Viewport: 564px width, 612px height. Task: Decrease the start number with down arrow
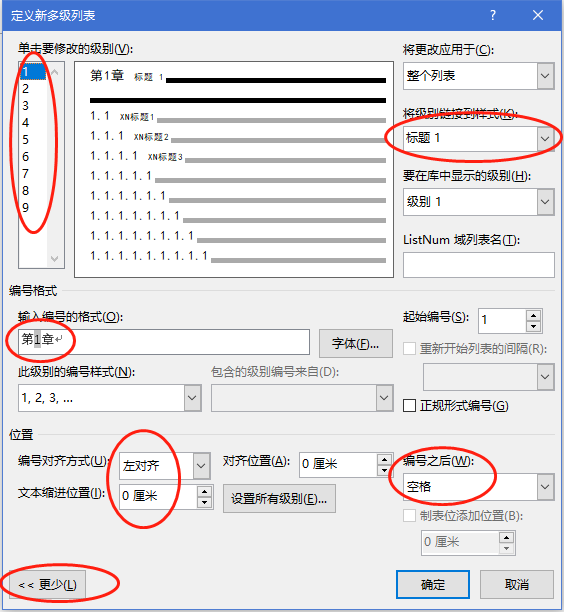(533, 326)
